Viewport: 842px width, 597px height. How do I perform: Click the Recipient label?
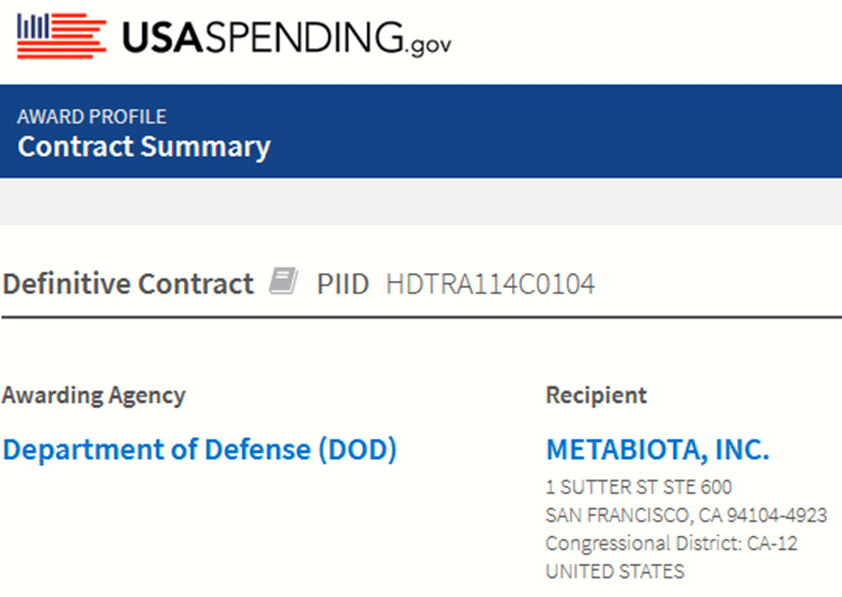click(597, 395)
